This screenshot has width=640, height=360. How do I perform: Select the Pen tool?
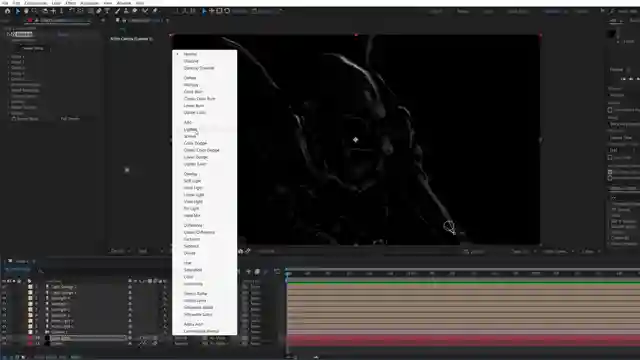pyautogui.click(x=99, y=11)
